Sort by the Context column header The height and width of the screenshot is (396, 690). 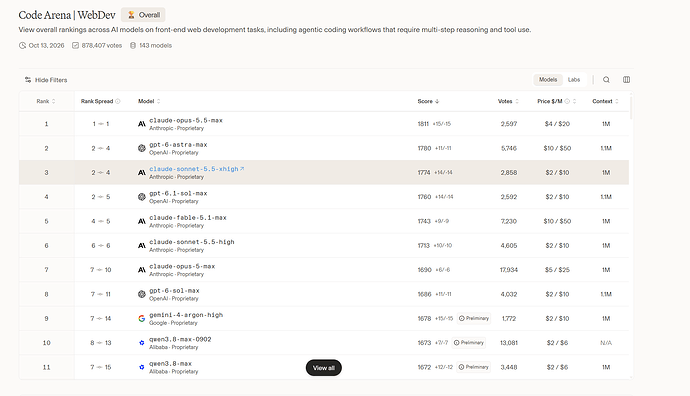(x=606, y=101)
